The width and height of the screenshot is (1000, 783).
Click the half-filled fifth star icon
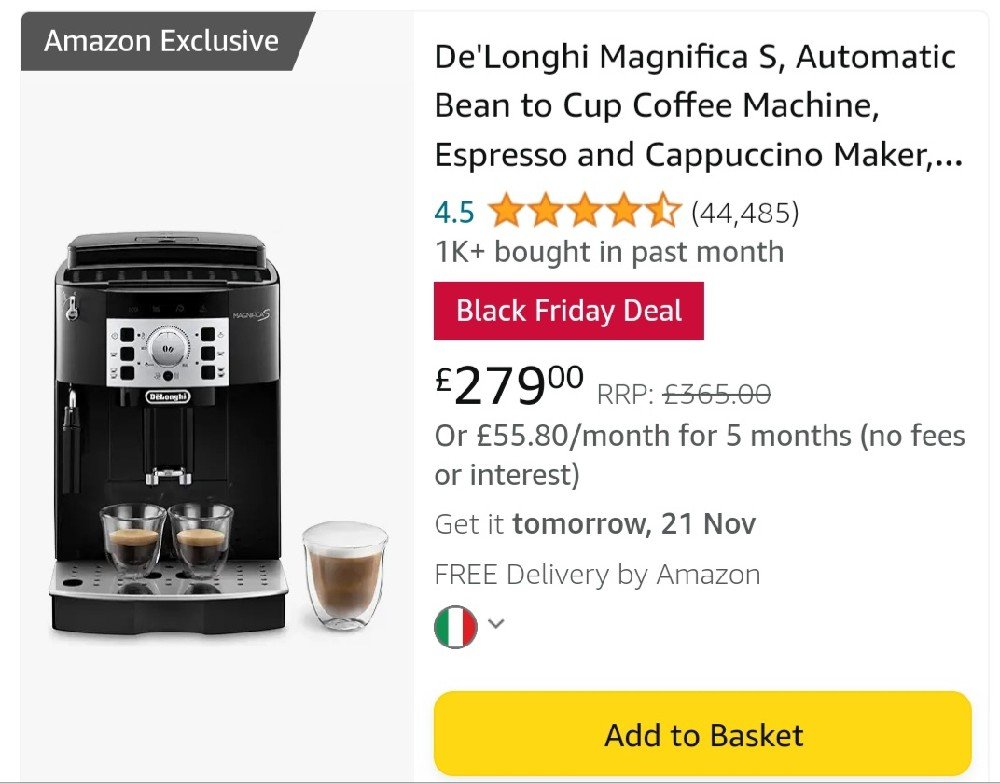(x=663, y=210)
